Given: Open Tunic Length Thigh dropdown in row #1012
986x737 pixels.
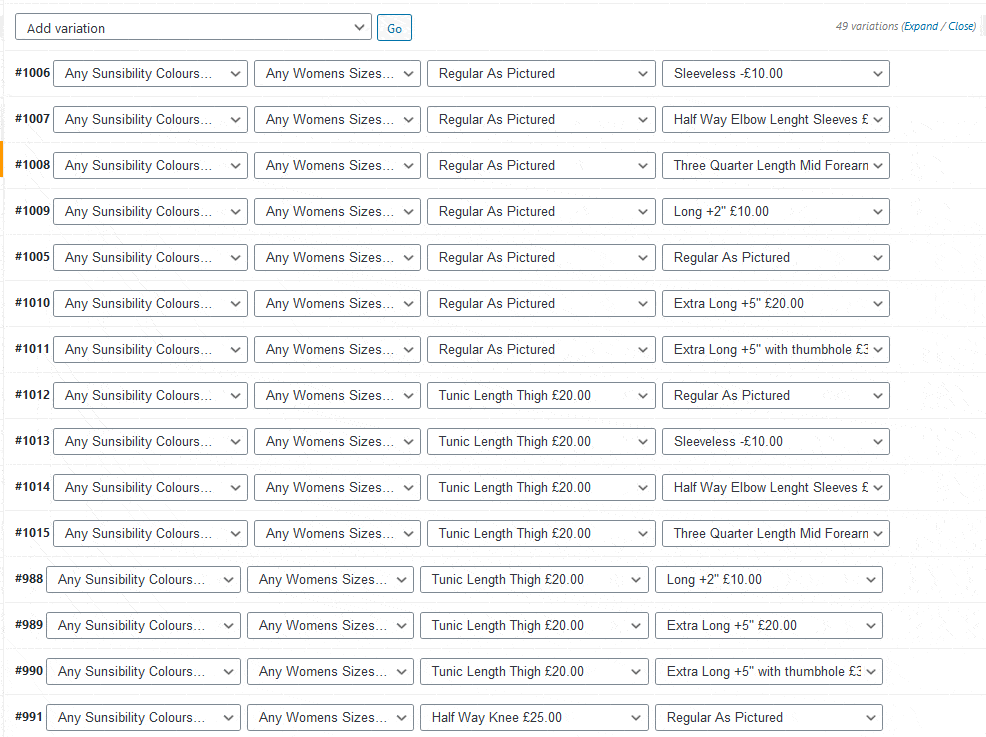Looking at the screenshot, I should 541,396.
